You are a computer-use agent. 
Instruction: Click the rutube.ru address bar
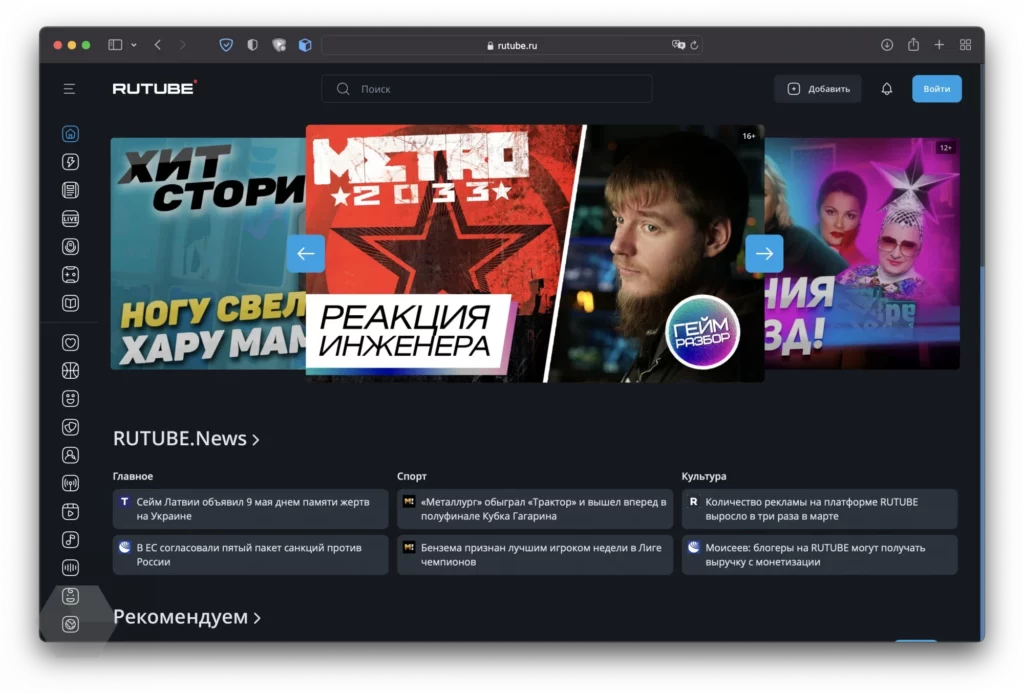click(512, 45)
